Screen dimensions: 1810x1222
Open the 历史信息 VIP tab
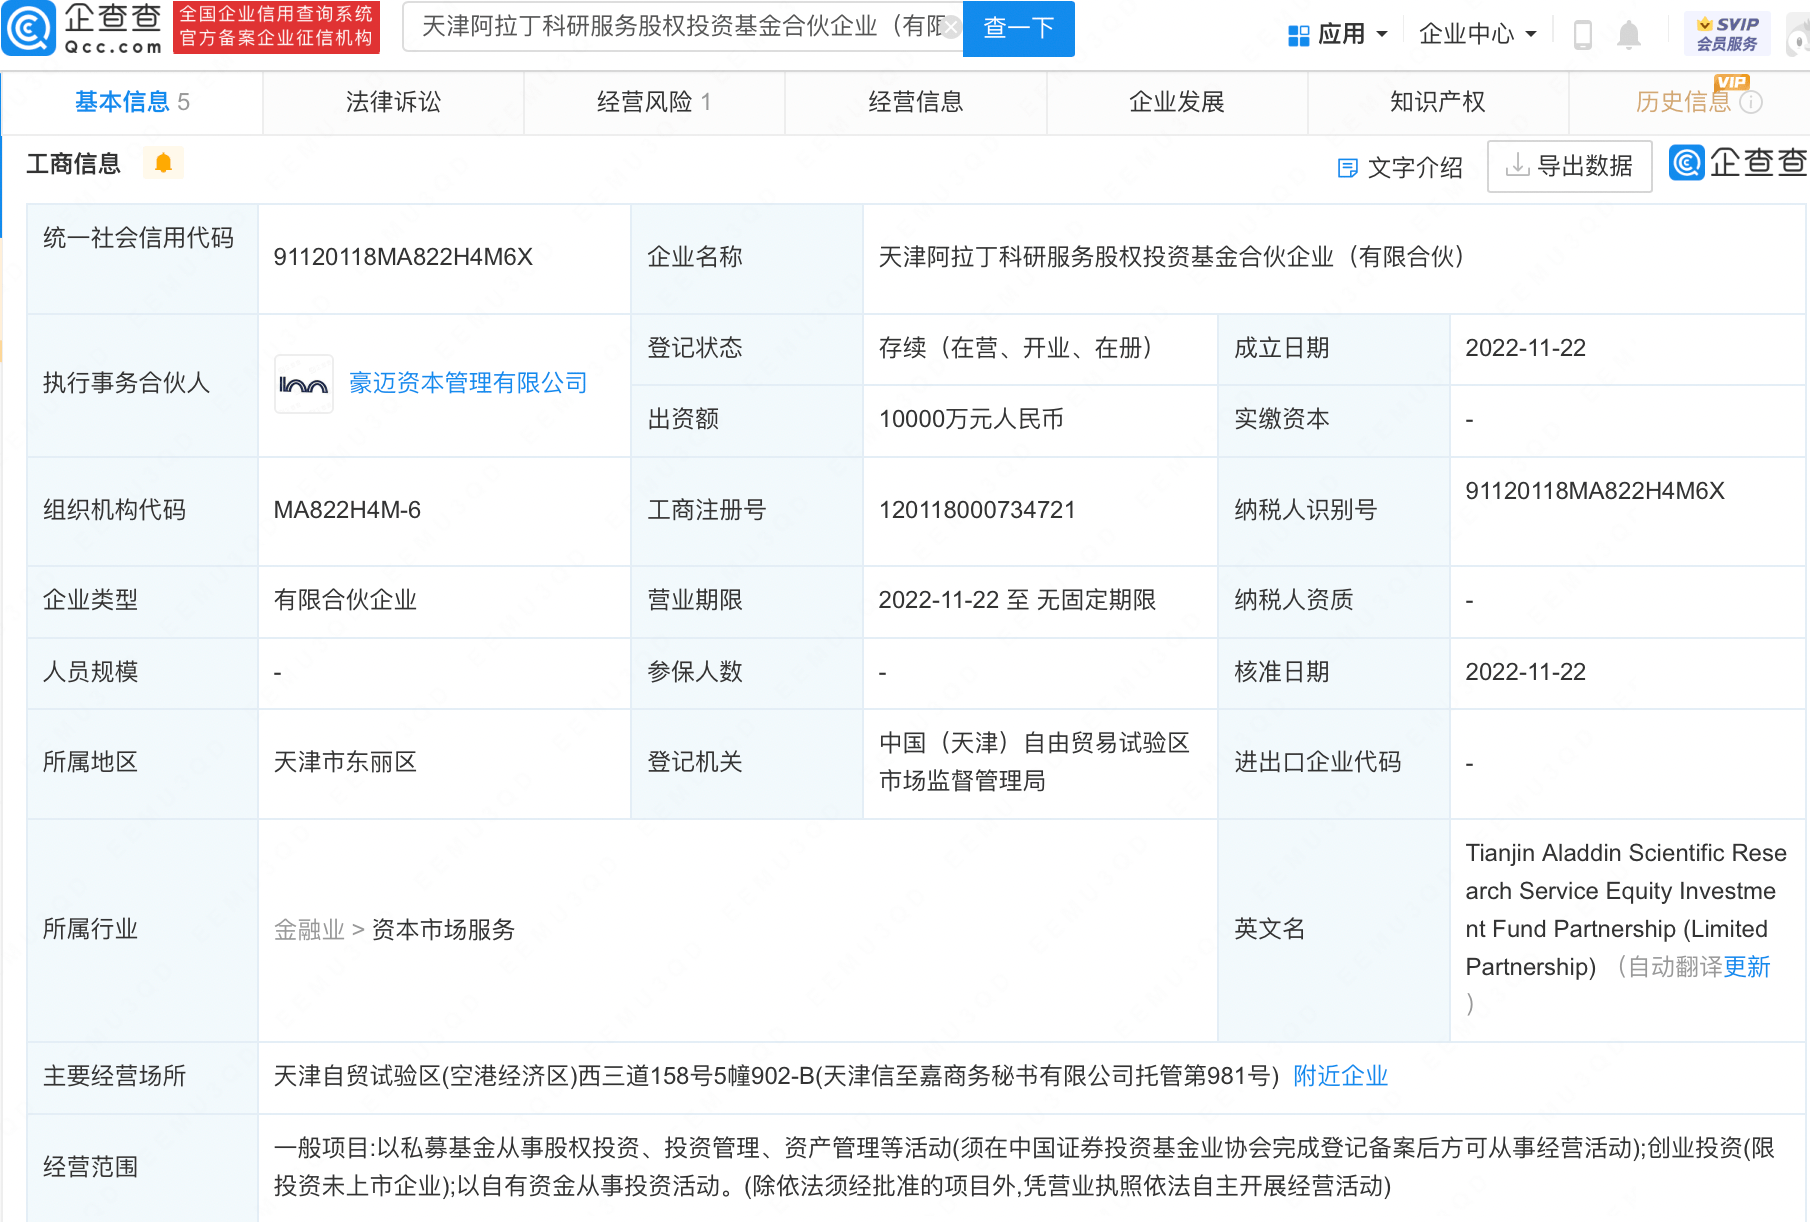point(1689,102)
